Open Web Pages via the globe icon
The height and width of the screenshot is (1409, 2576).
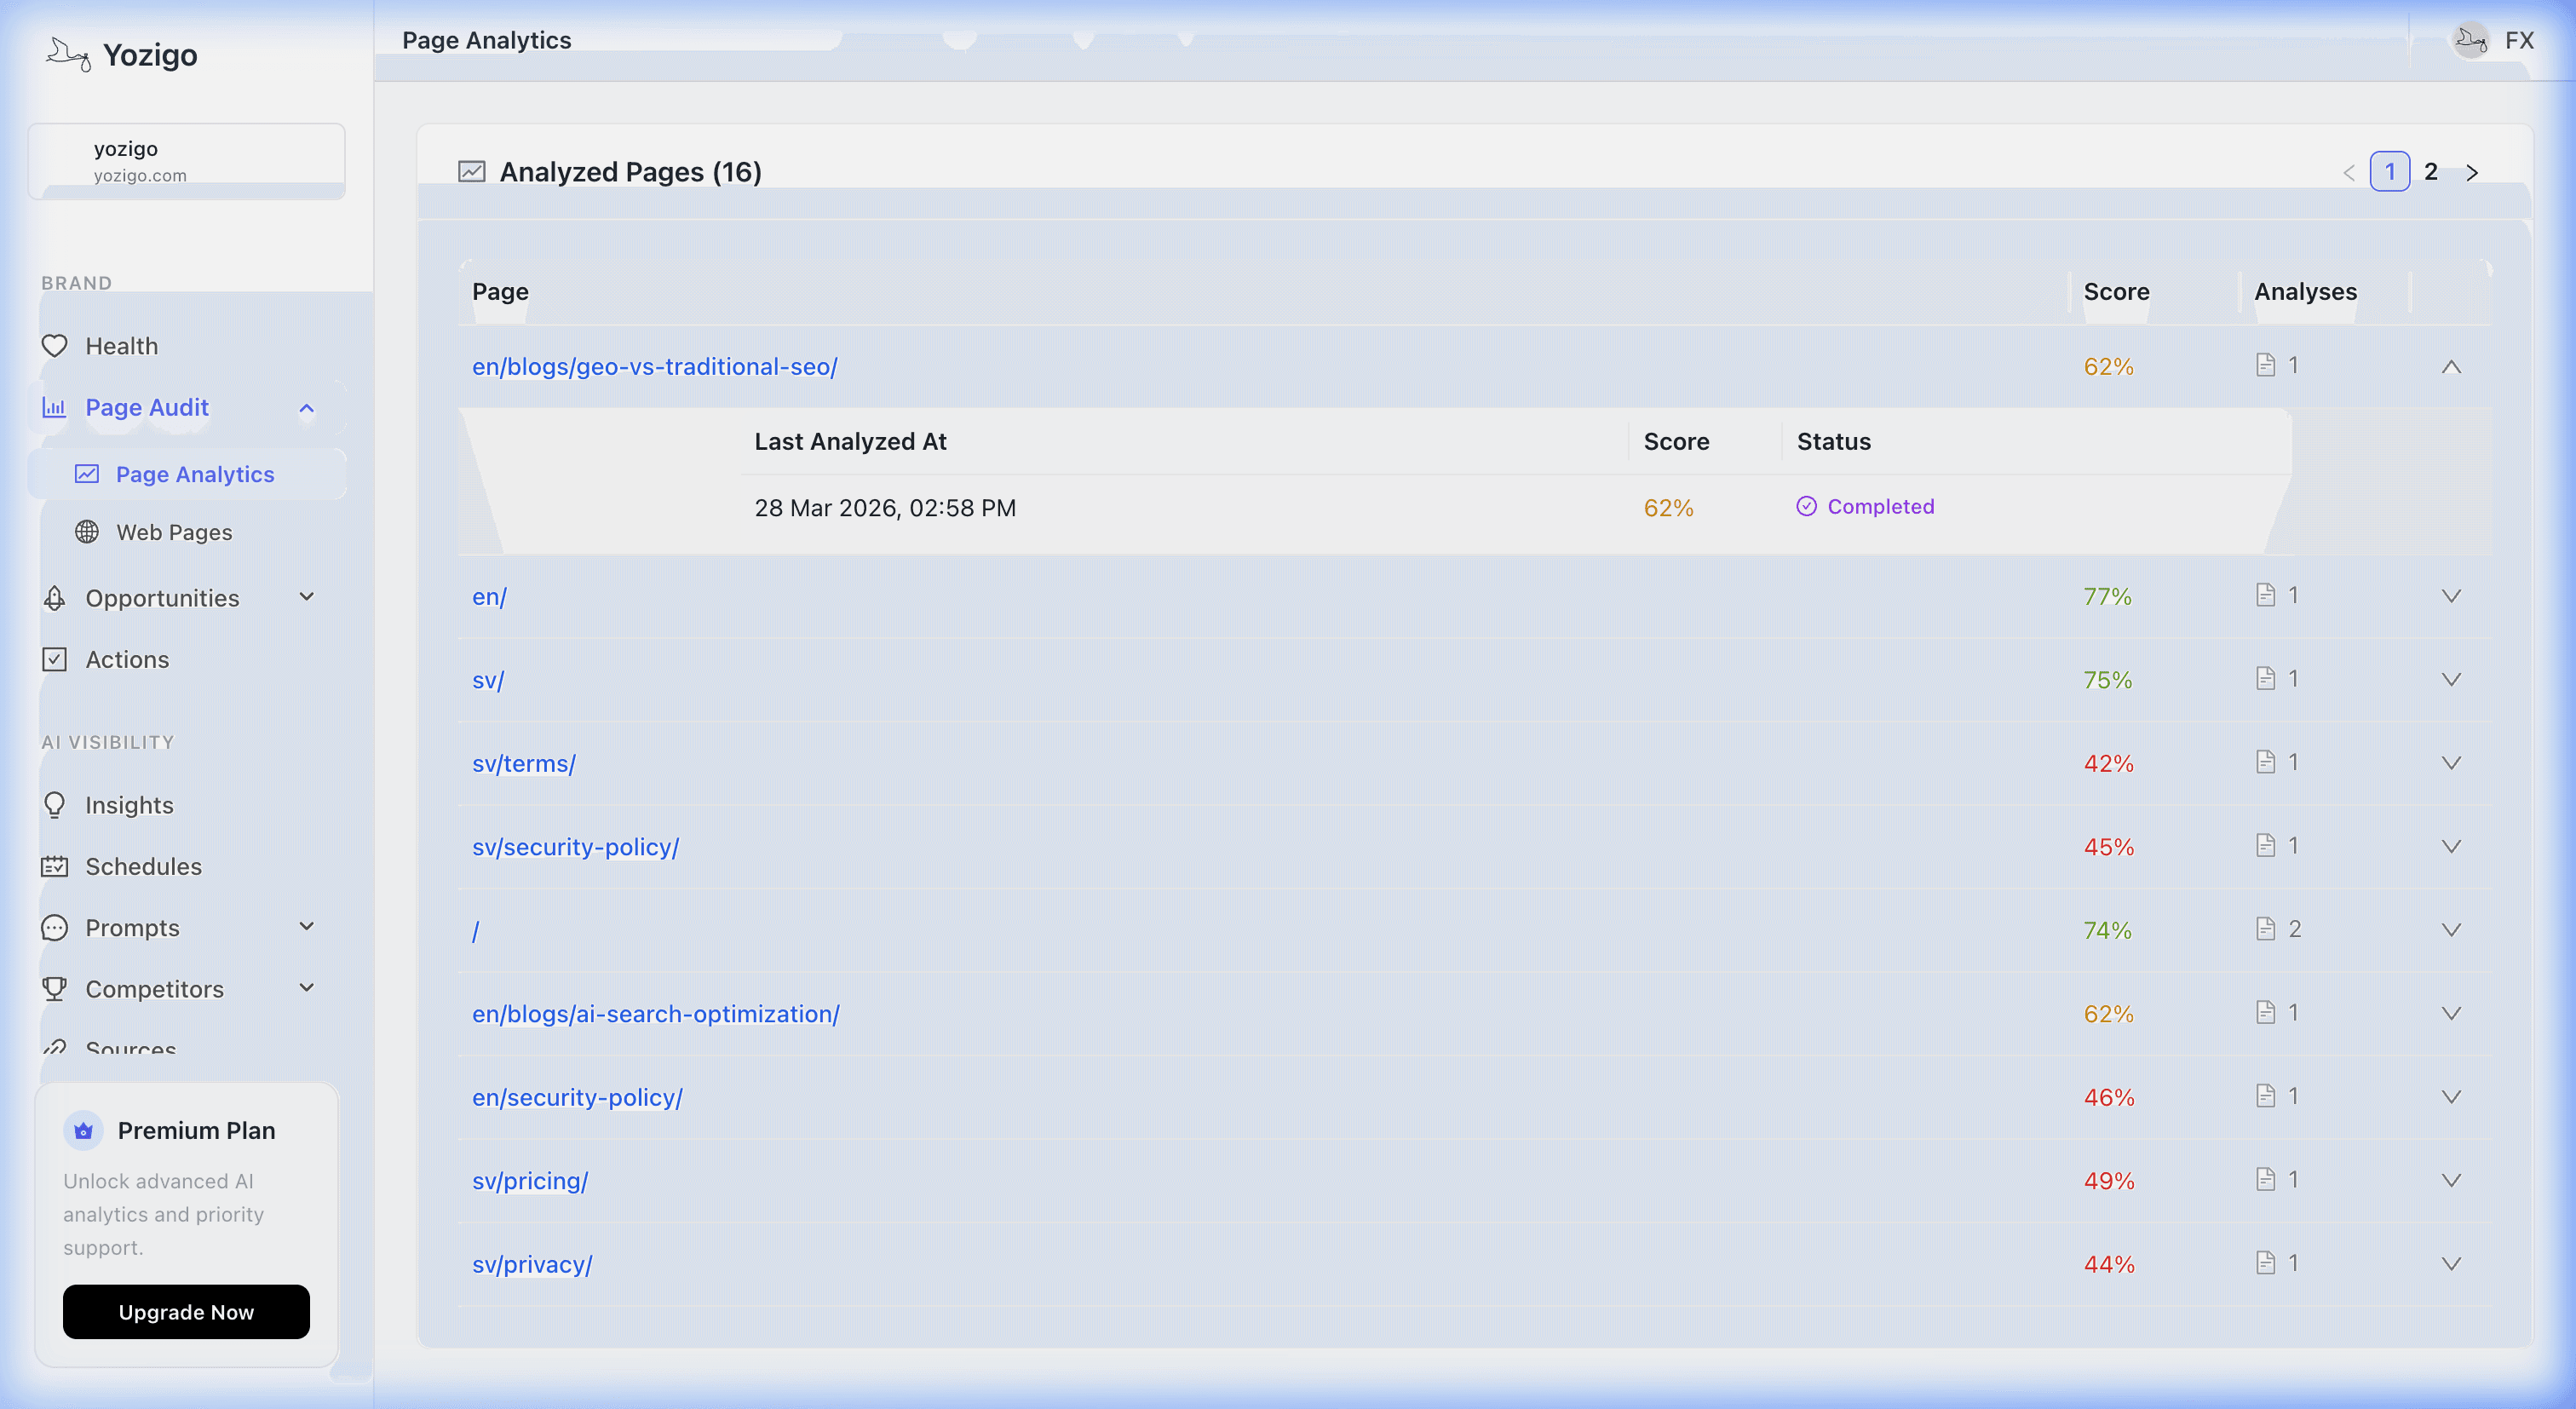click(88, 532)
